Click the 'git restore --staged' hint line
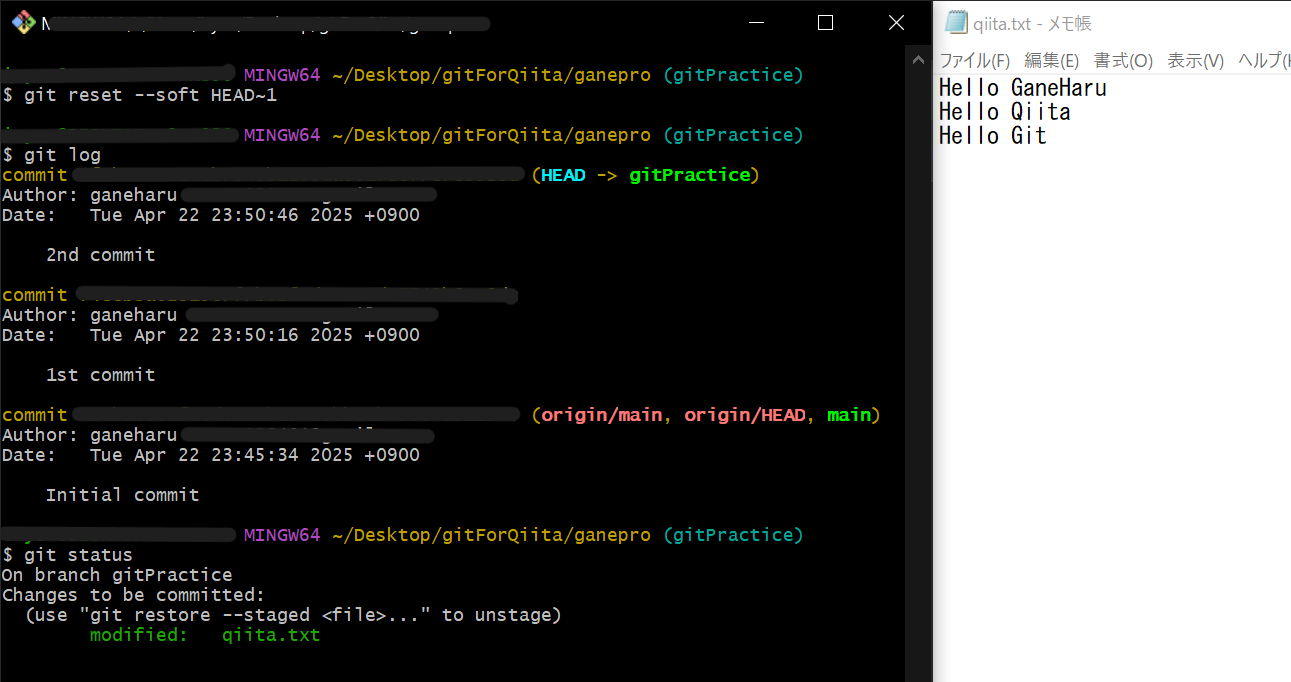 294,615
